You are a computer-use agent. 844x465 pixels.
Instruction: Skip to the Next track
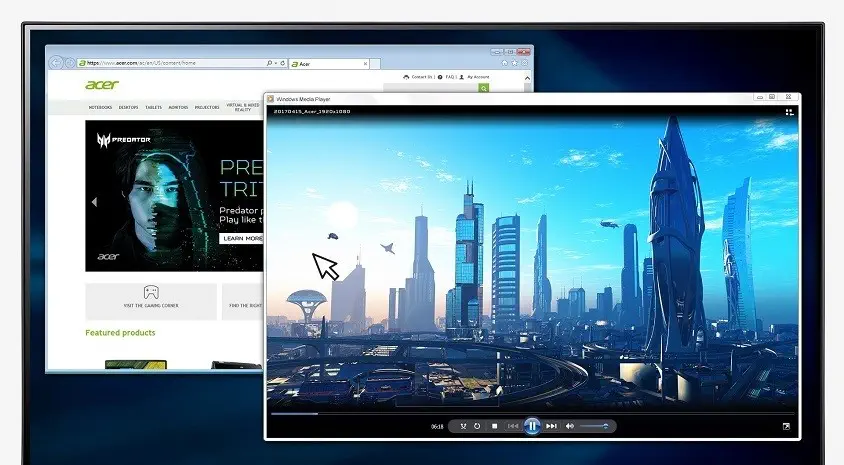tap(551, 426)
